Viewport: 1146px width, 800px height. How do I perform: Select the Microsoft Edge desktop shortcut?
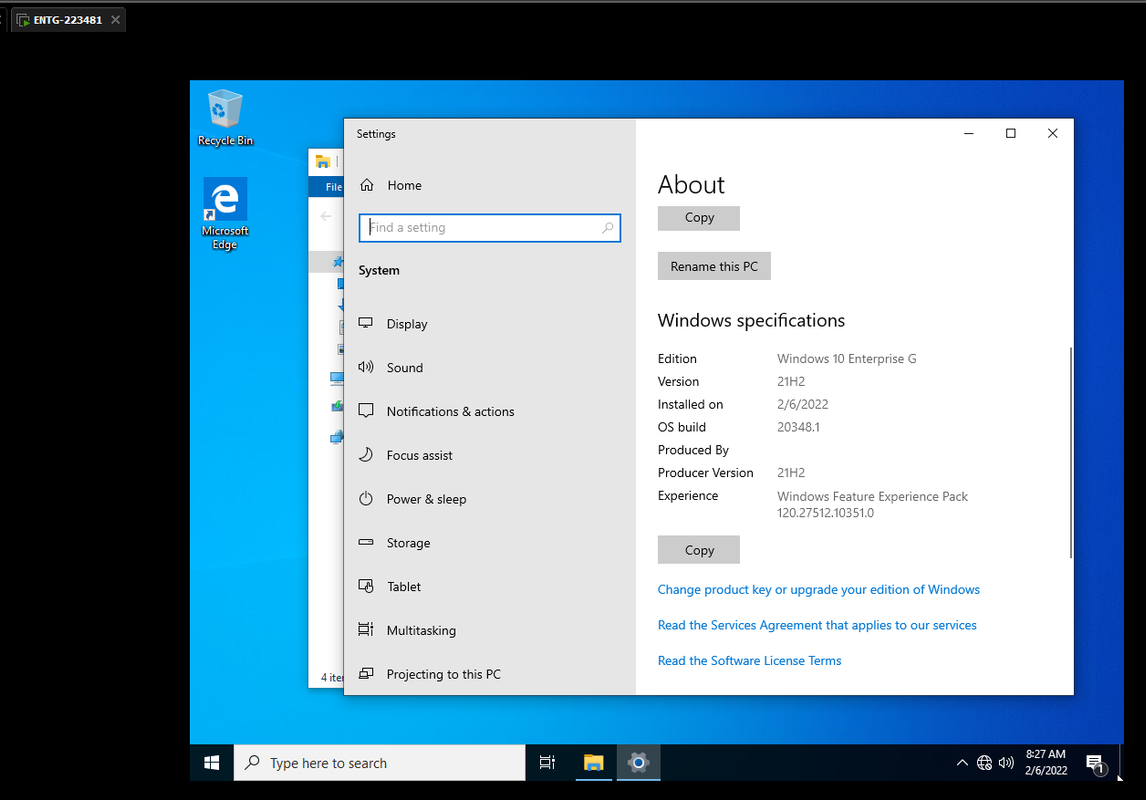(225, 214)
